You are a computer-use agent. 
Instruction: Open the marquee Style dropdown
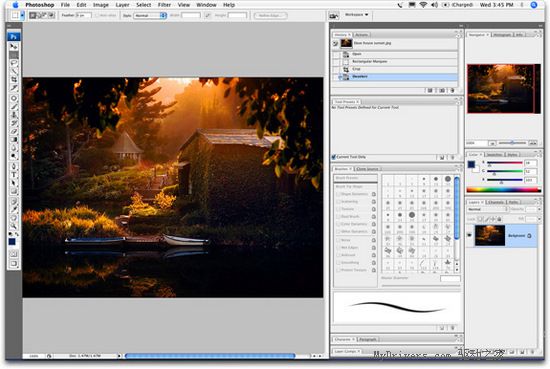pos(150,15)
